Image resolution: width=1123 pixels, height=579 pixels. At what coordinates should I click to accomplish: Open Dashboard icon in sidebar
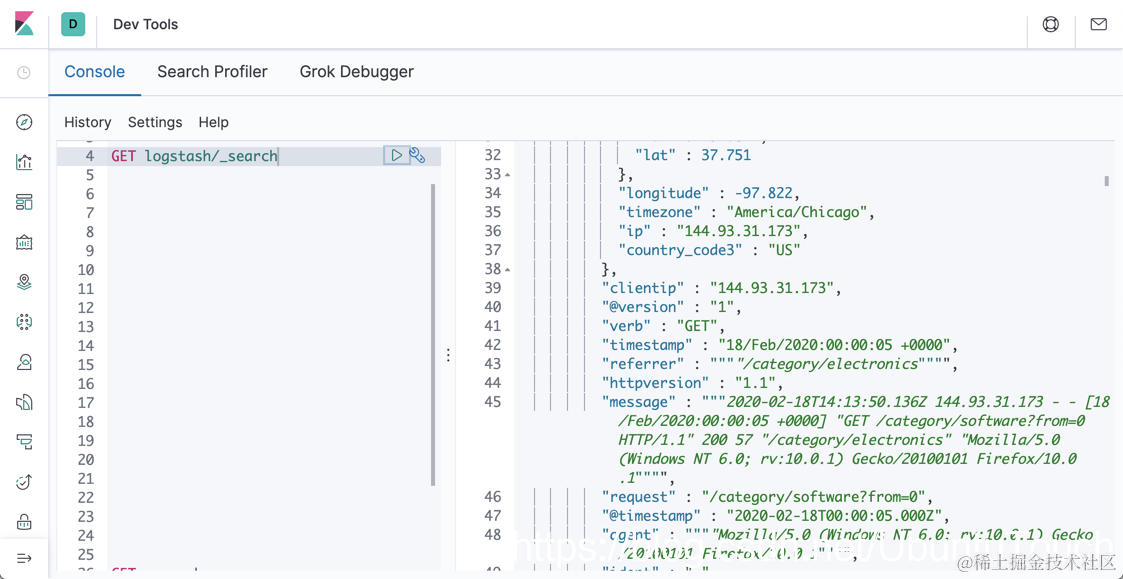[x=24, y=203]
